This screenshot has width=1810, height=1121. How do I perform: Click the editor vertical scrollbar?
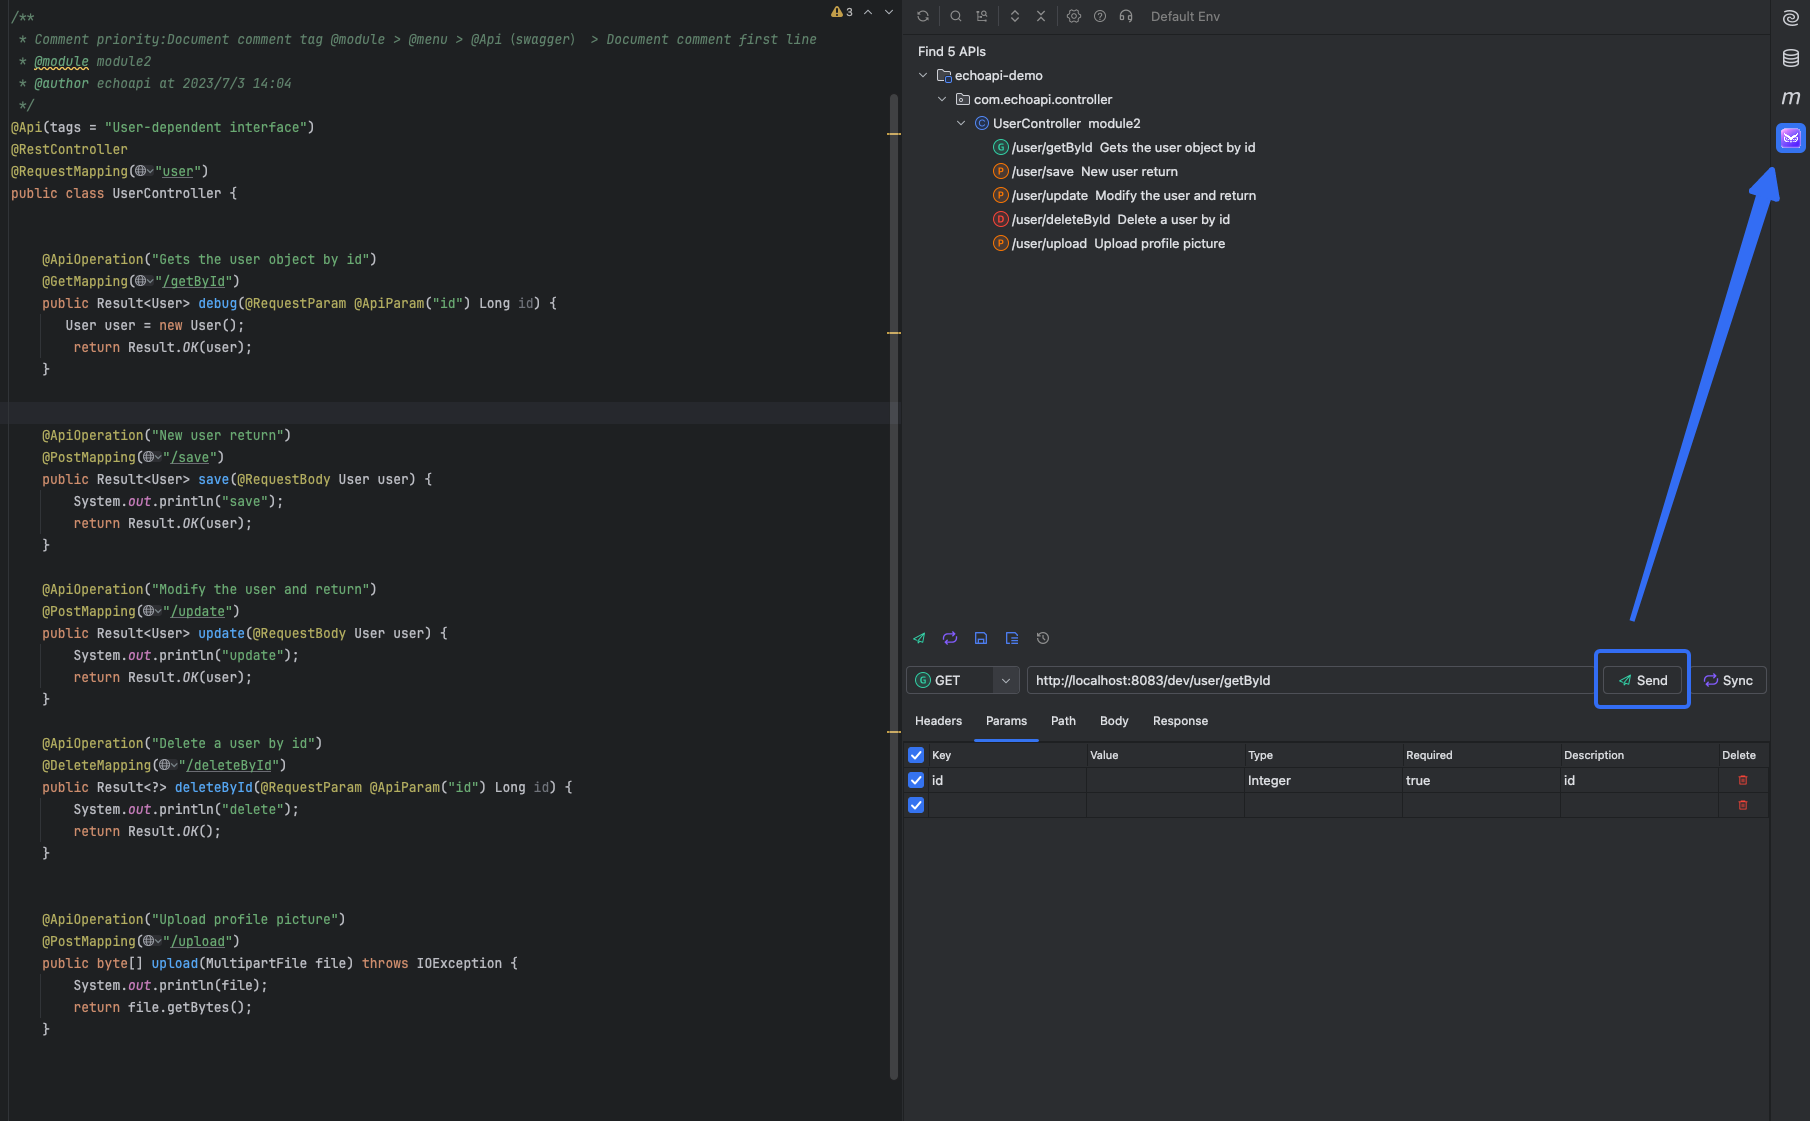[x=894, y=585]
